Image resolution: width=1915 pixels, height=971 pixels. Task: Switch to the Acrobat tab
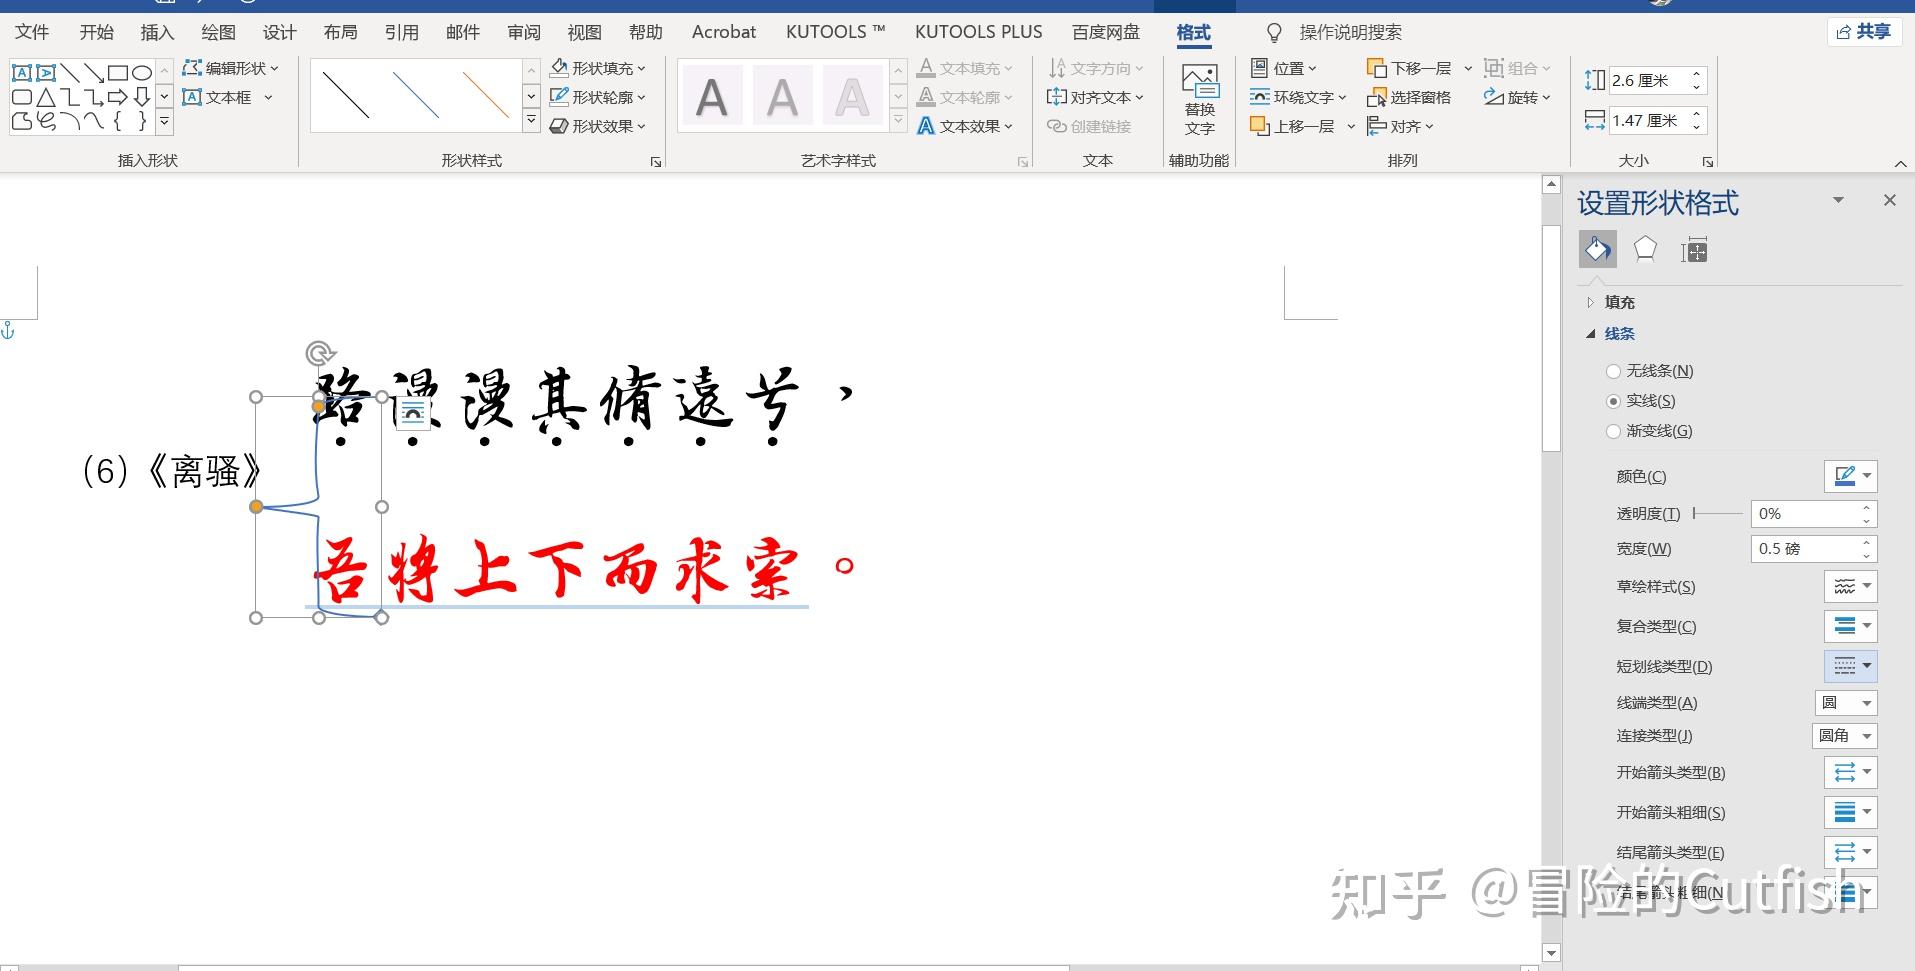pos(724,32)
